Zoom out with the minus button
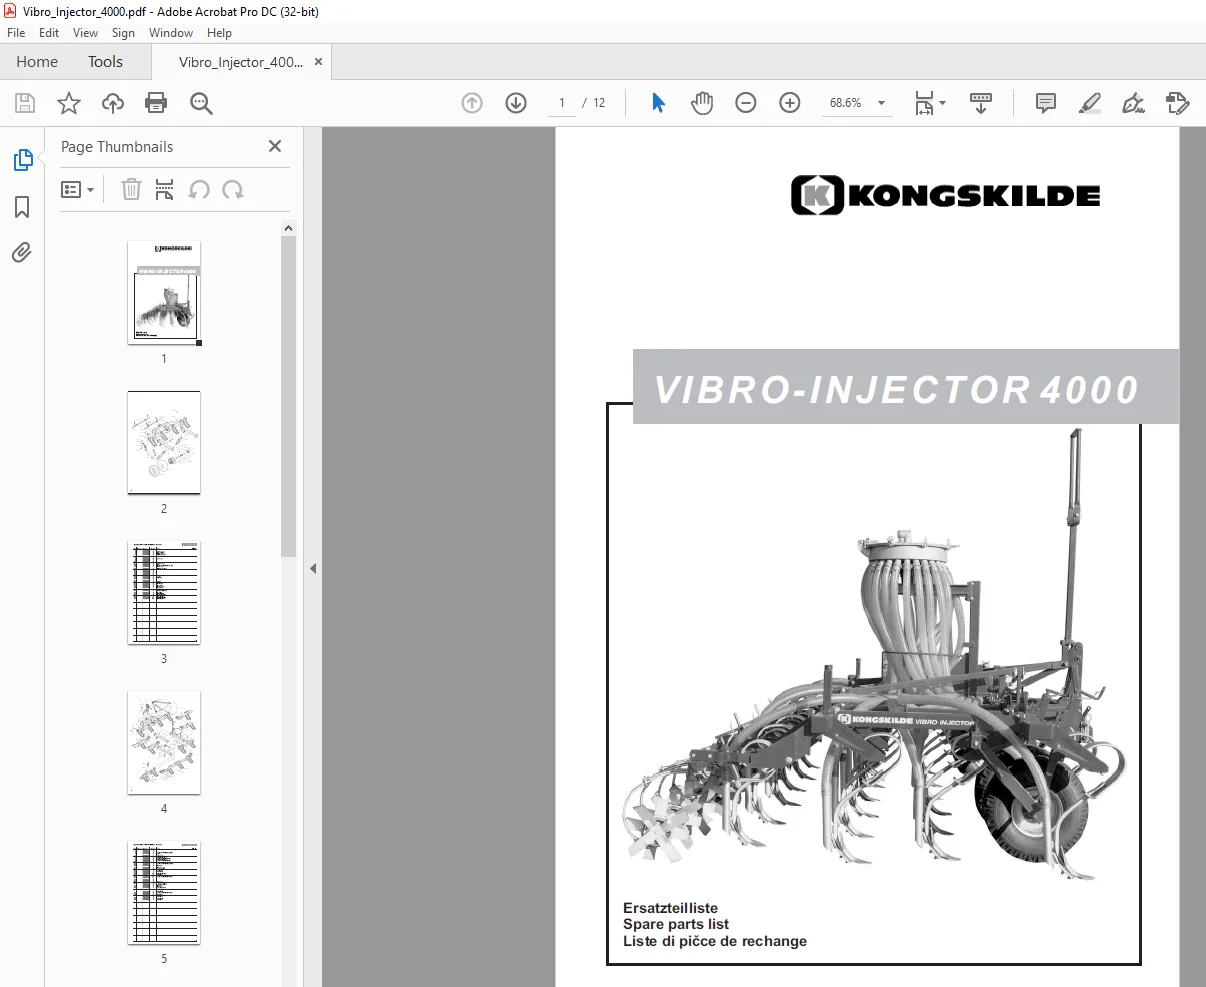 click(x=746, y=103)
